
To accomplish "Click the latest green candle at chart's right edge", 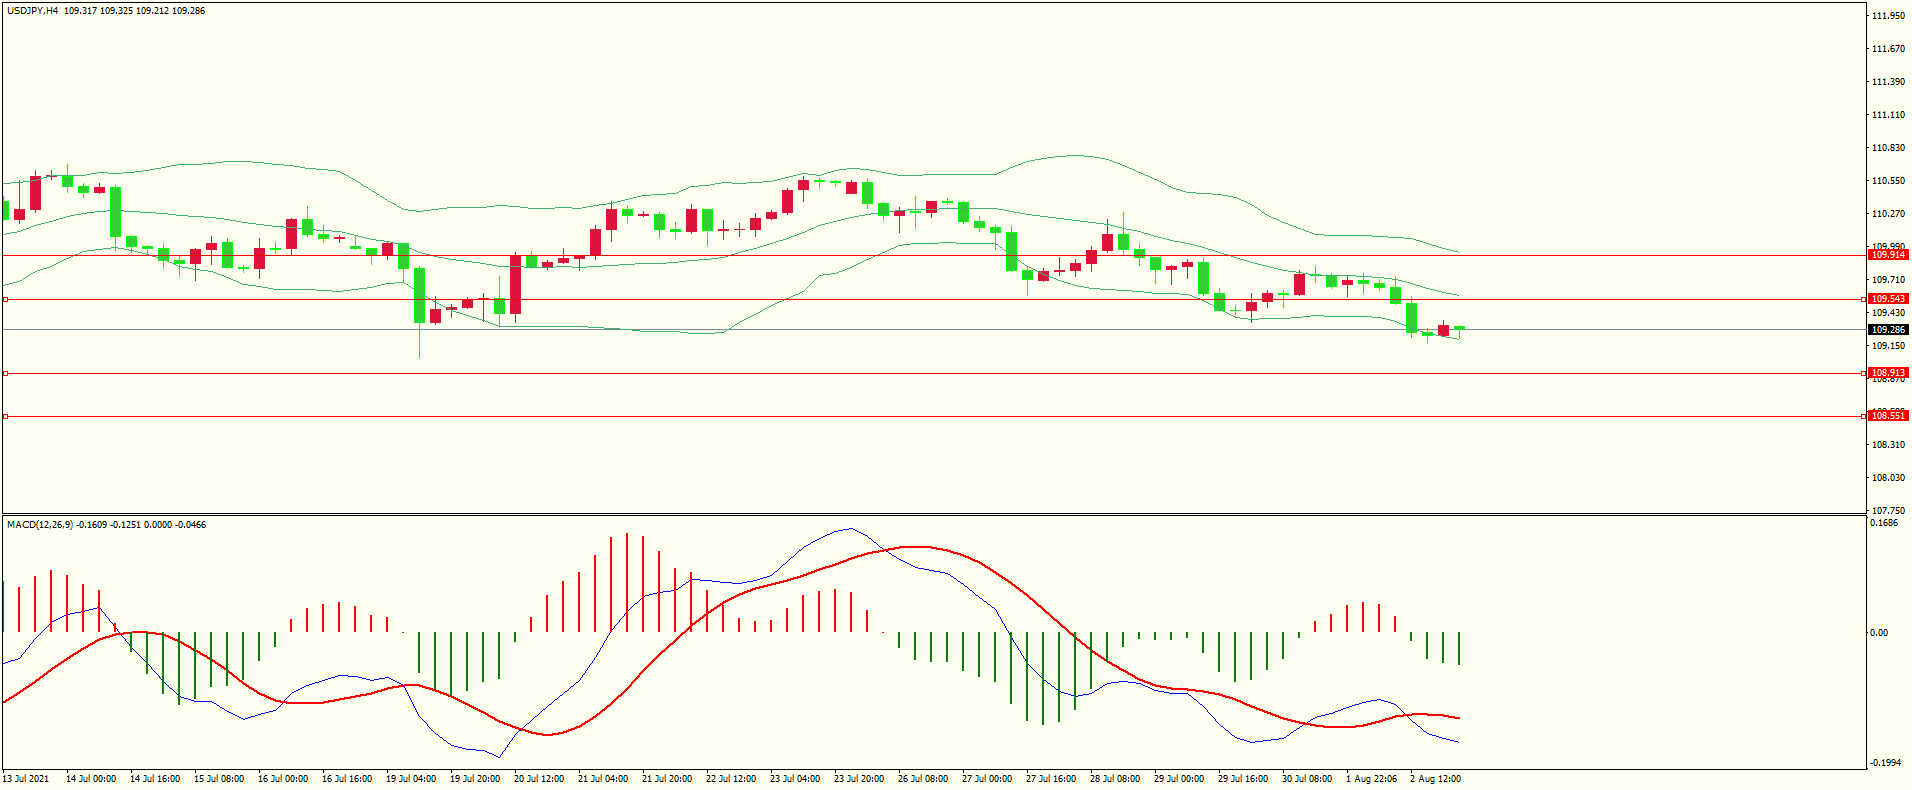I will click(1459, 328).
